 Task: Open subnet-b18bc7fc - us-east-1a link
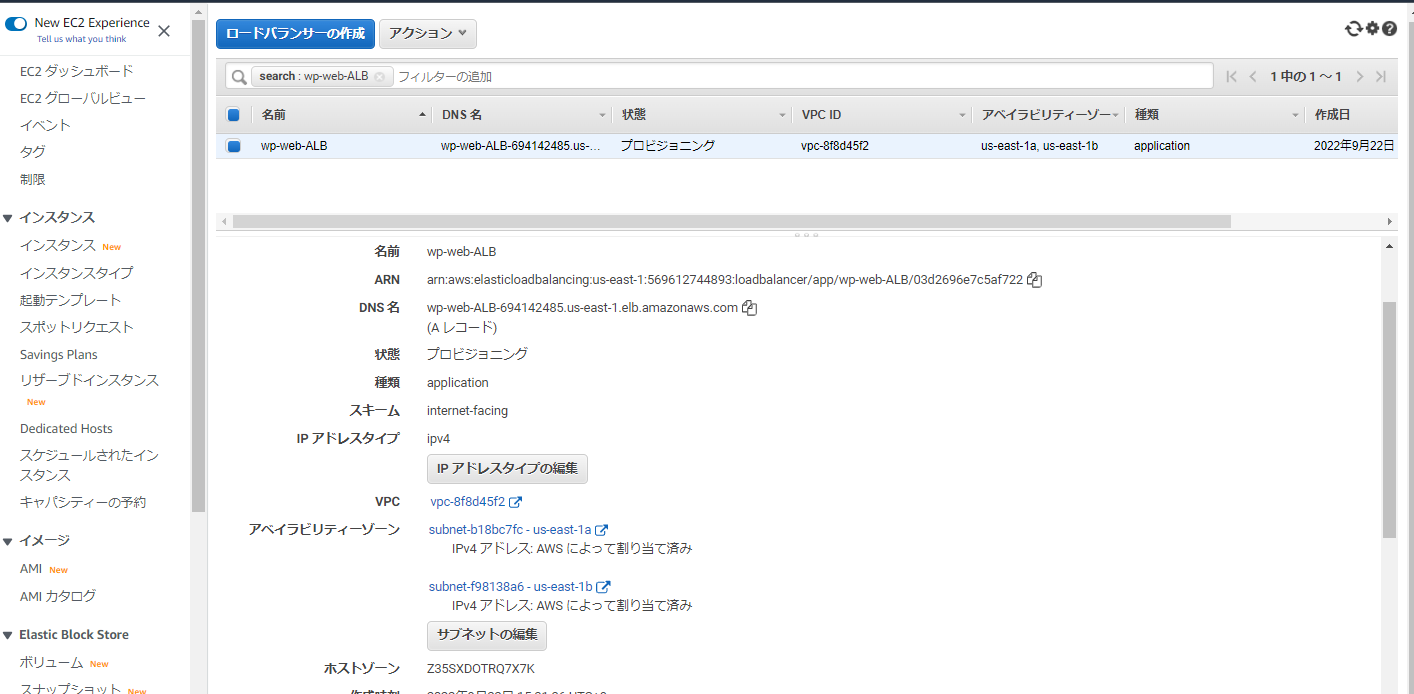pos(510,530)
